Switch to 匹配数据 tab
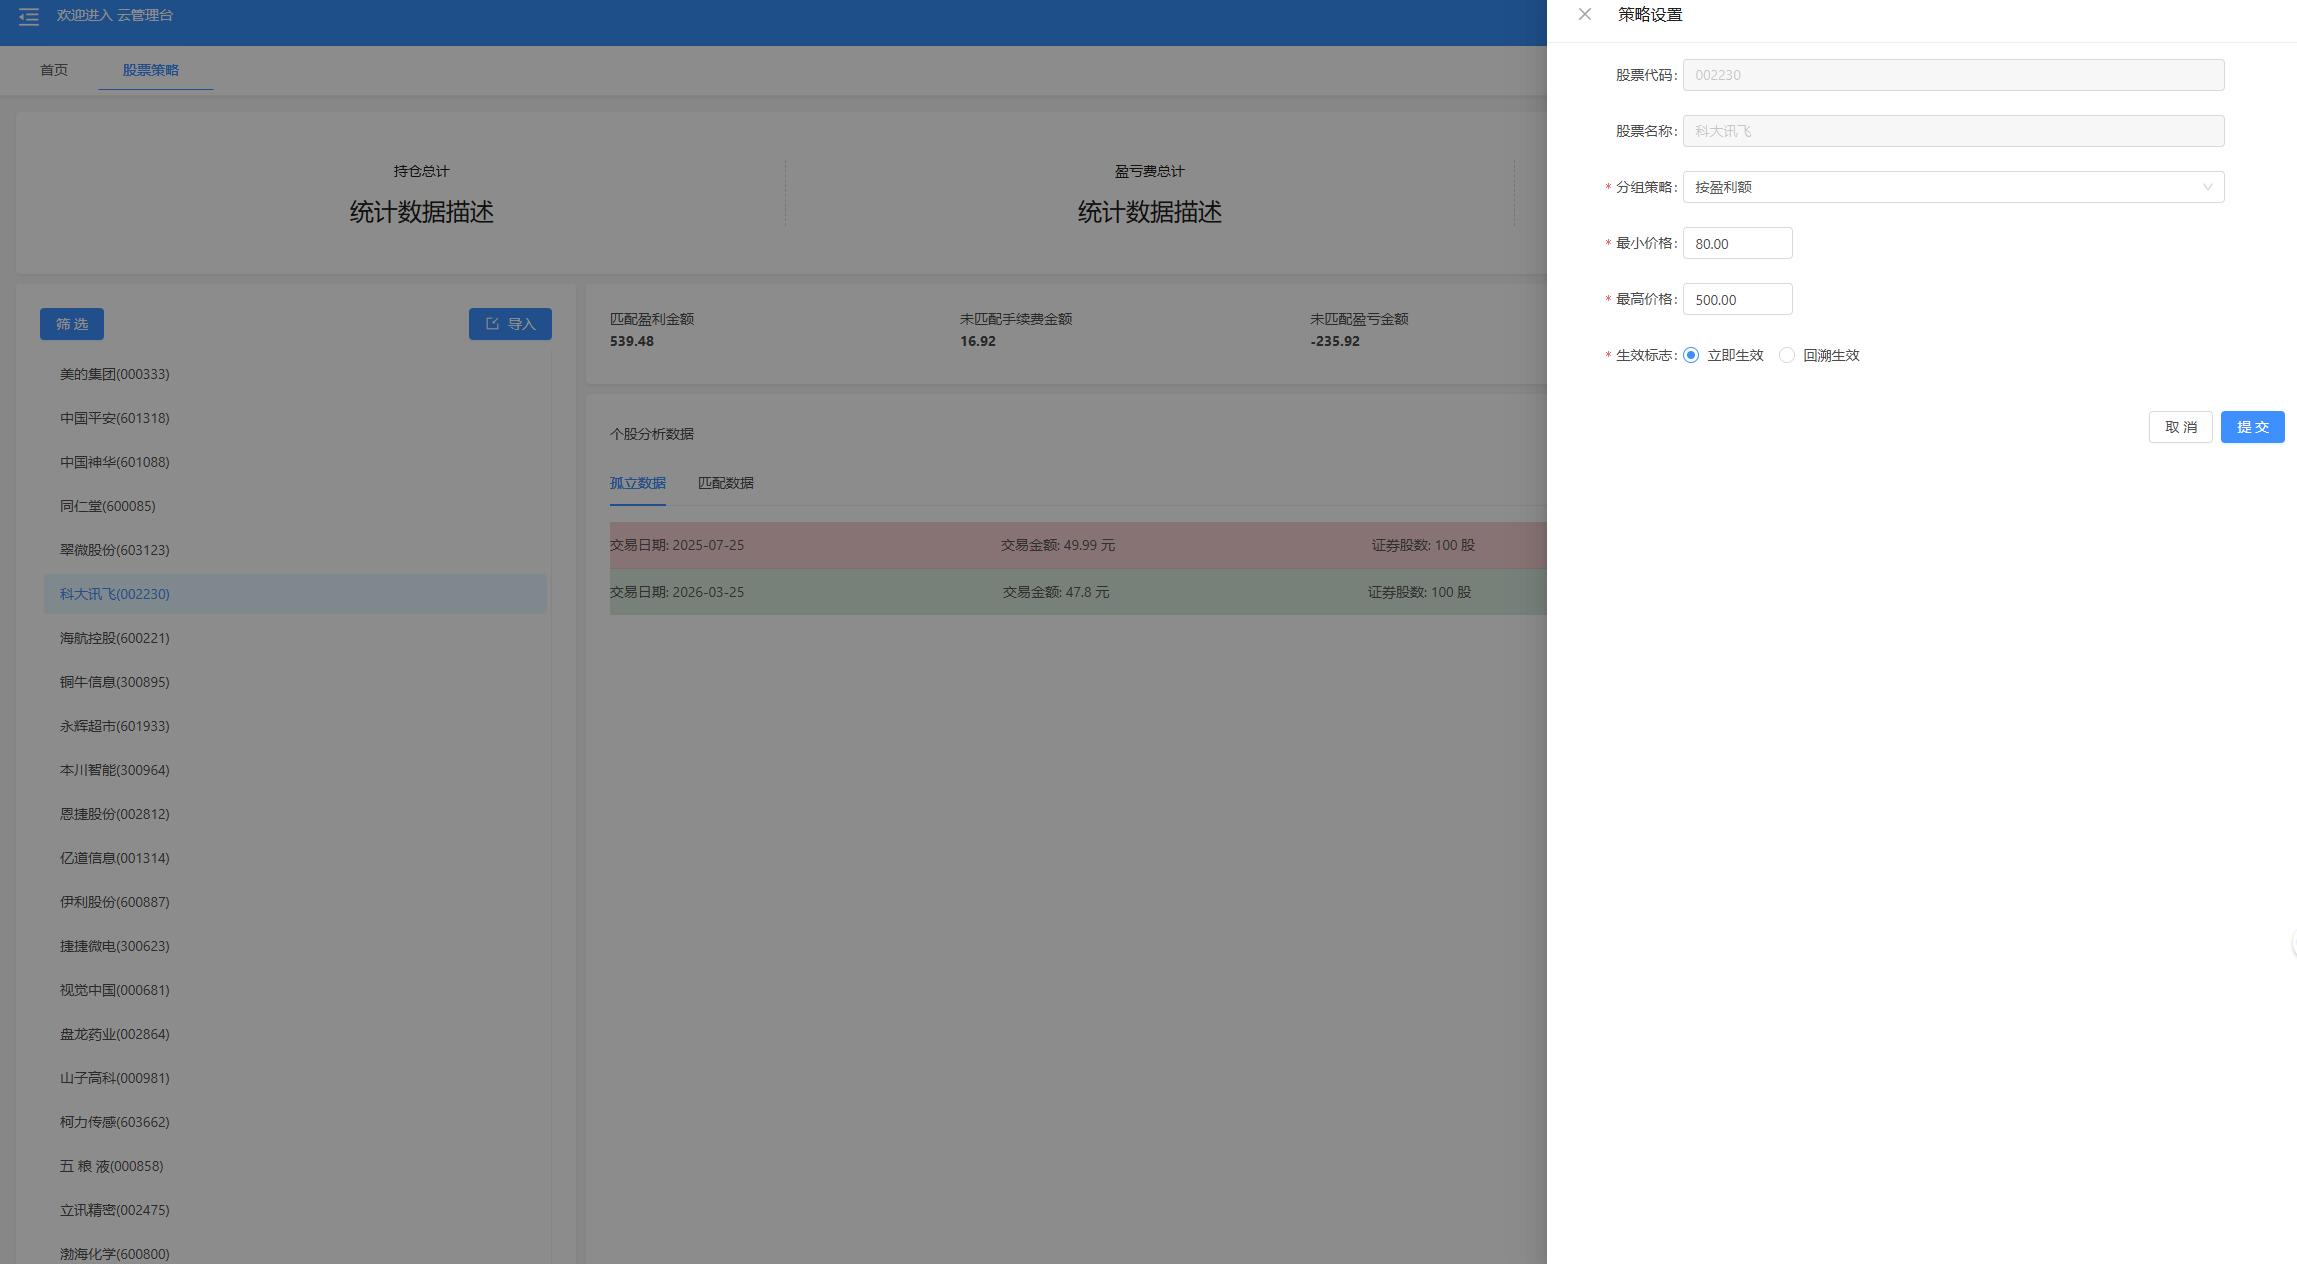 [x=725, y=483]
